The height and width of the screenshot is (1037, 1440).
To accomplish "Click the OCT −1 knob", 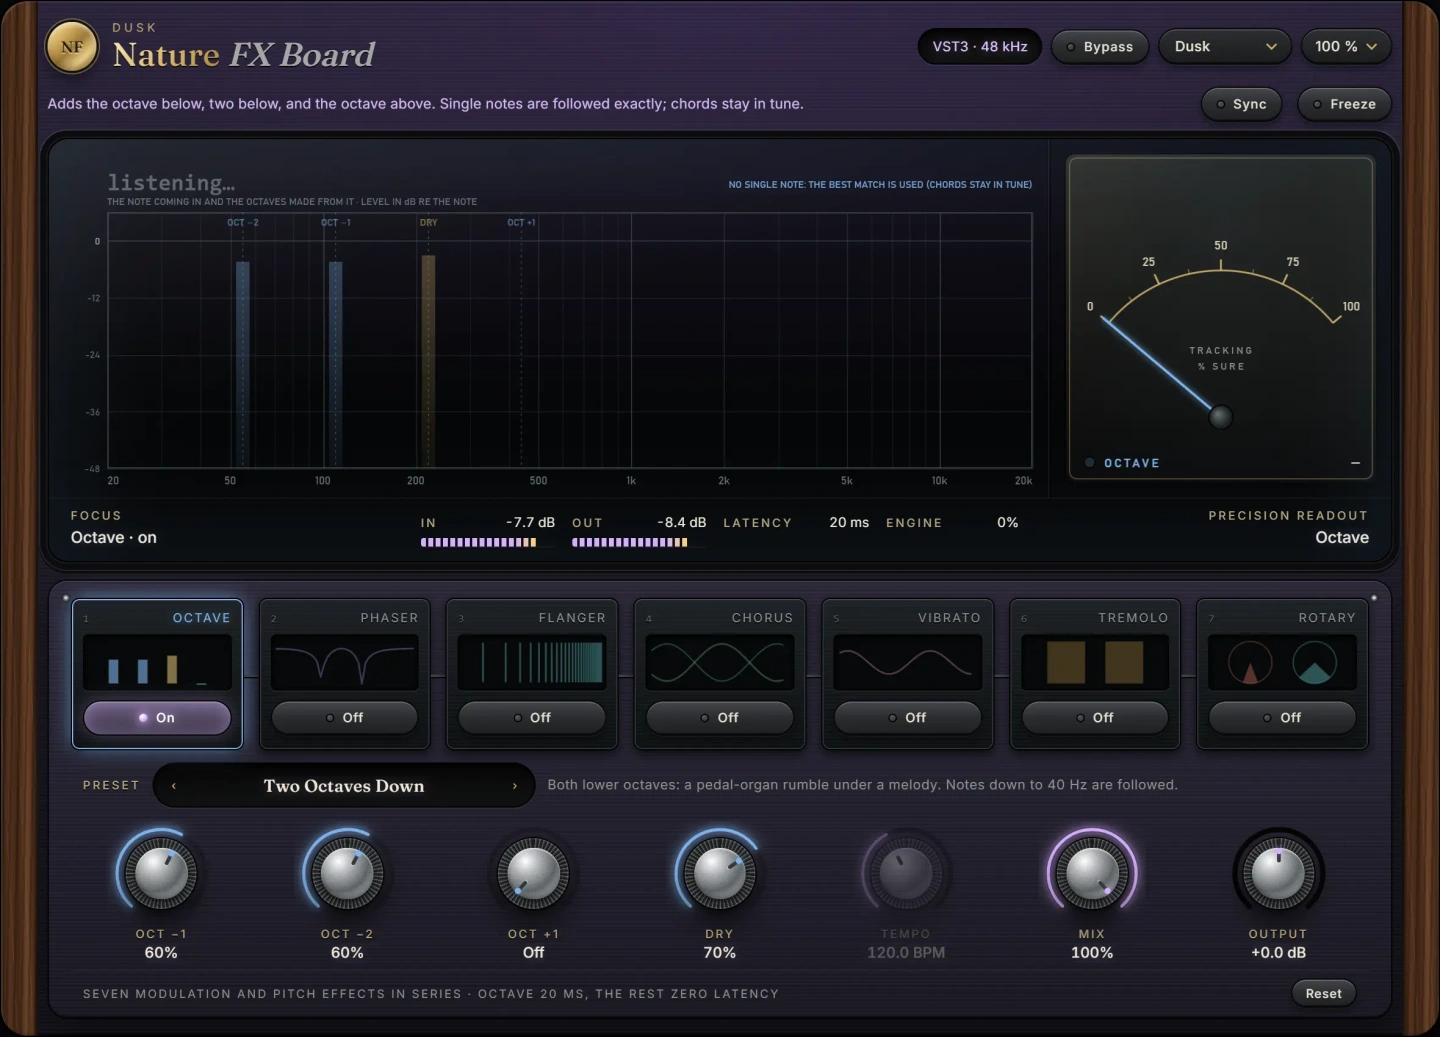I will (161, 873).
